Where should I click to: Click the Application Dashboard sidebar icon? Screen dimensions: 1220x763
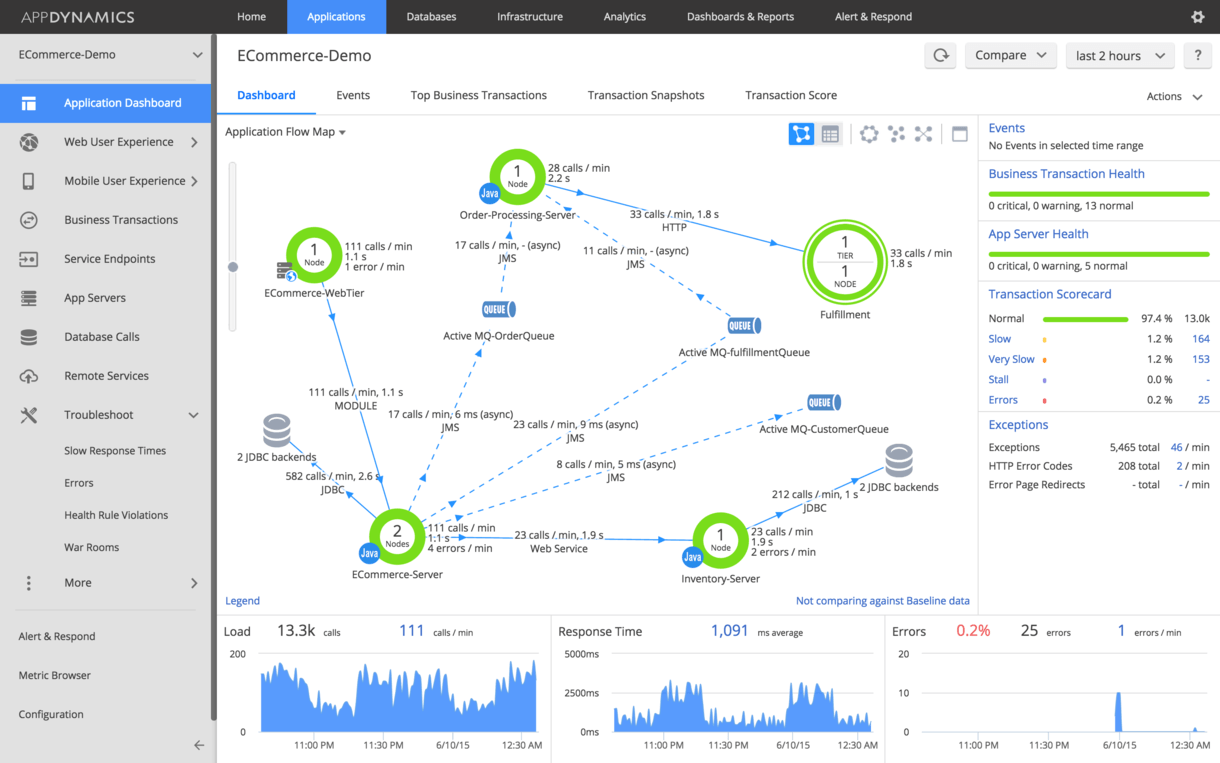28,103
